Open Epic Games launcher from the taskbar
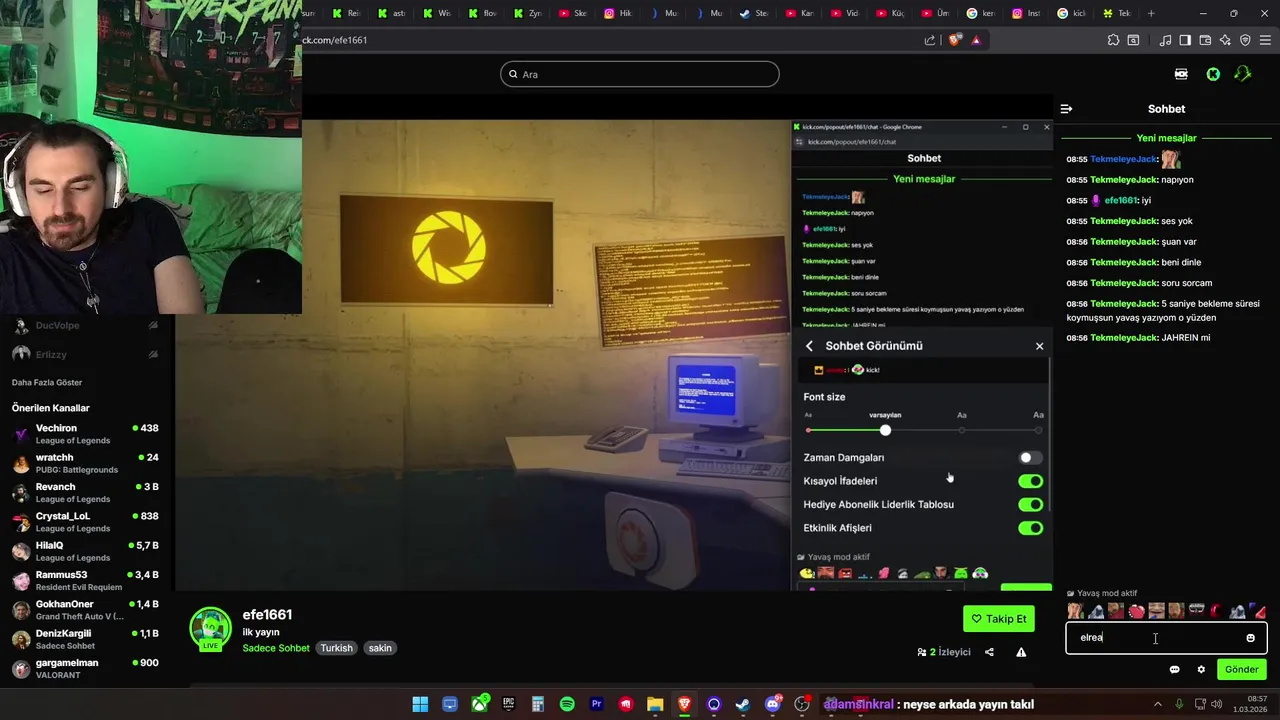Viewport: 1280px width, 720px height. (x=509, y=704)
